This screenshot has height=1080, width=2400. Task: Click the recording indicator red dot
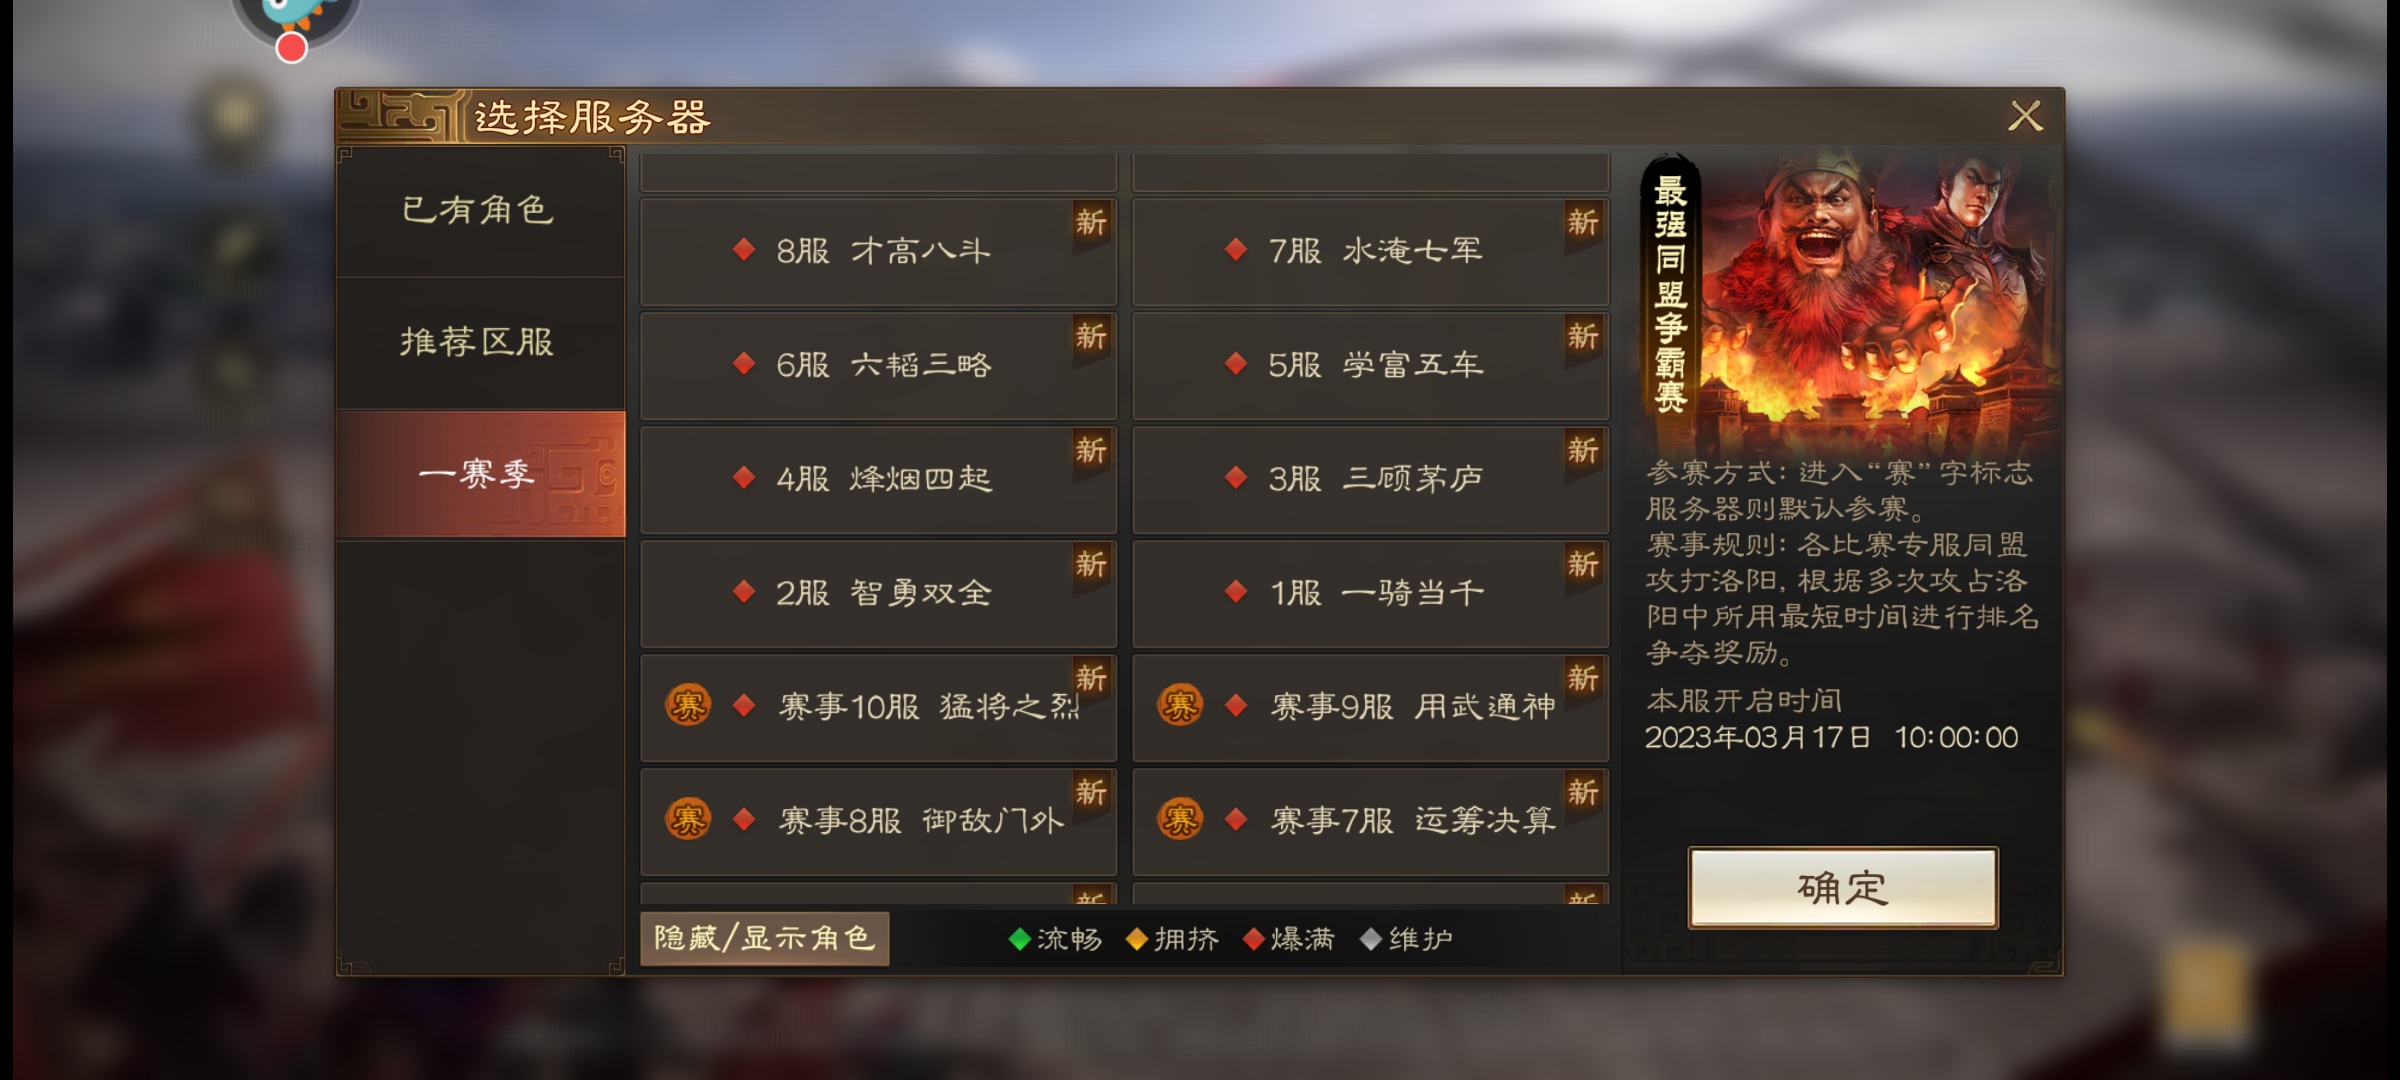(x=291, y=47)
